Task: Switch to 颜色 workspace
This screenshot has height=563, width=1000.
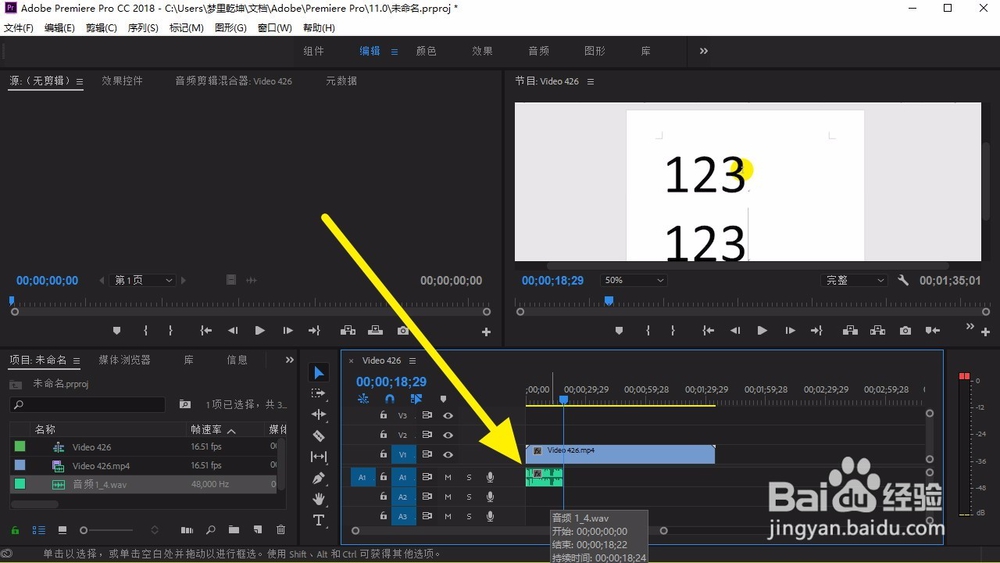Action: coord(426,51)
